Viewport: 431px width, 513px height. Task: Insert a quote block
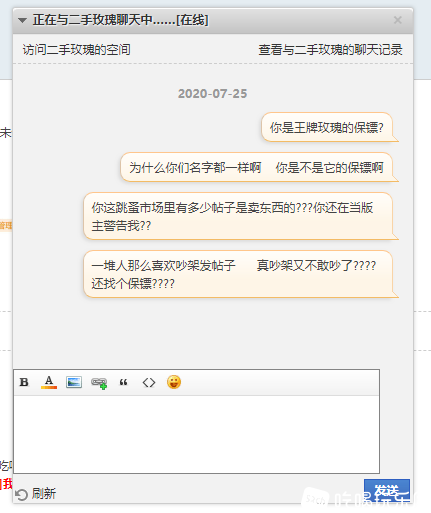pos(124,382)
